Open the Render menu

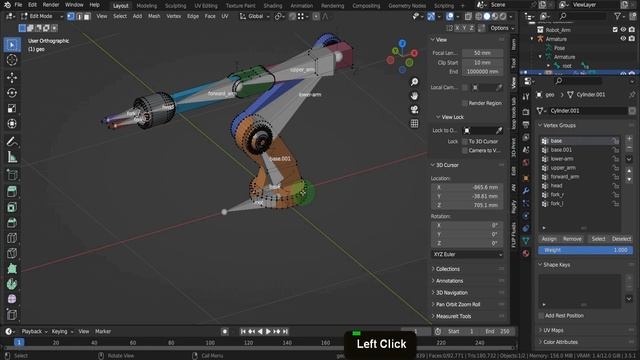51,5
